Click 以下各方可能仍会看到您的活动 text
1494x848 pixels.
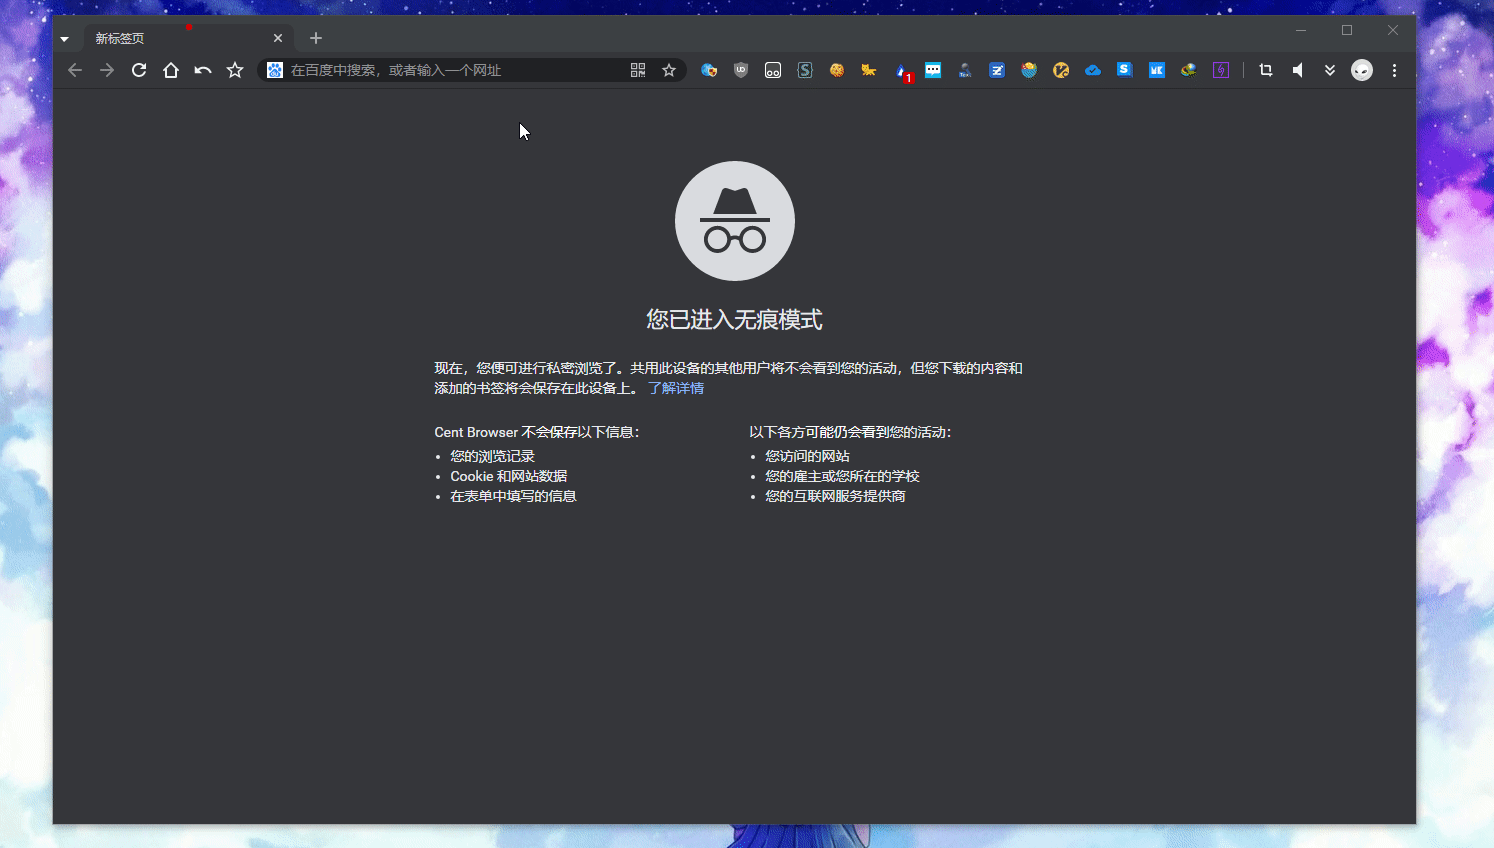850,432
